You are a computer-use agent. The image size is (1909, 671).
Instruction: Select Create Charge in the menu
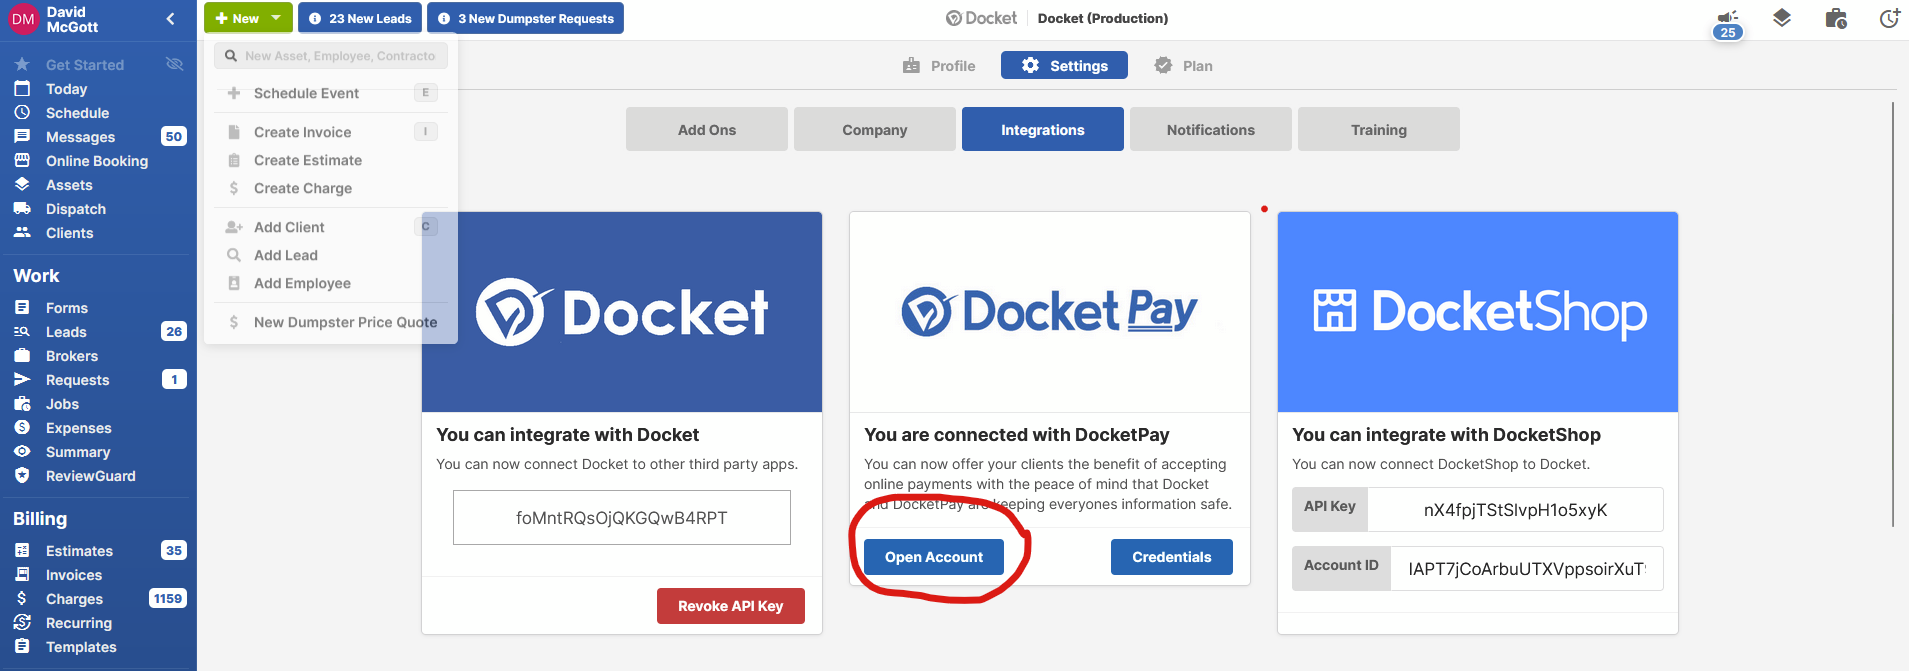[331, 188]
